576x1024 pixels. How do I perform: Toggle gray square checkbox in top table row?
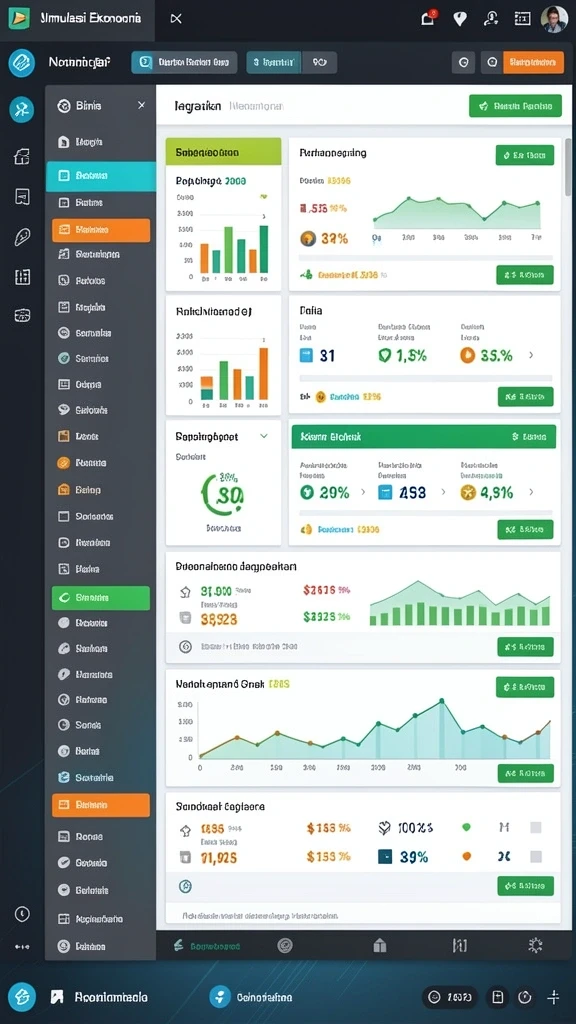536,827
